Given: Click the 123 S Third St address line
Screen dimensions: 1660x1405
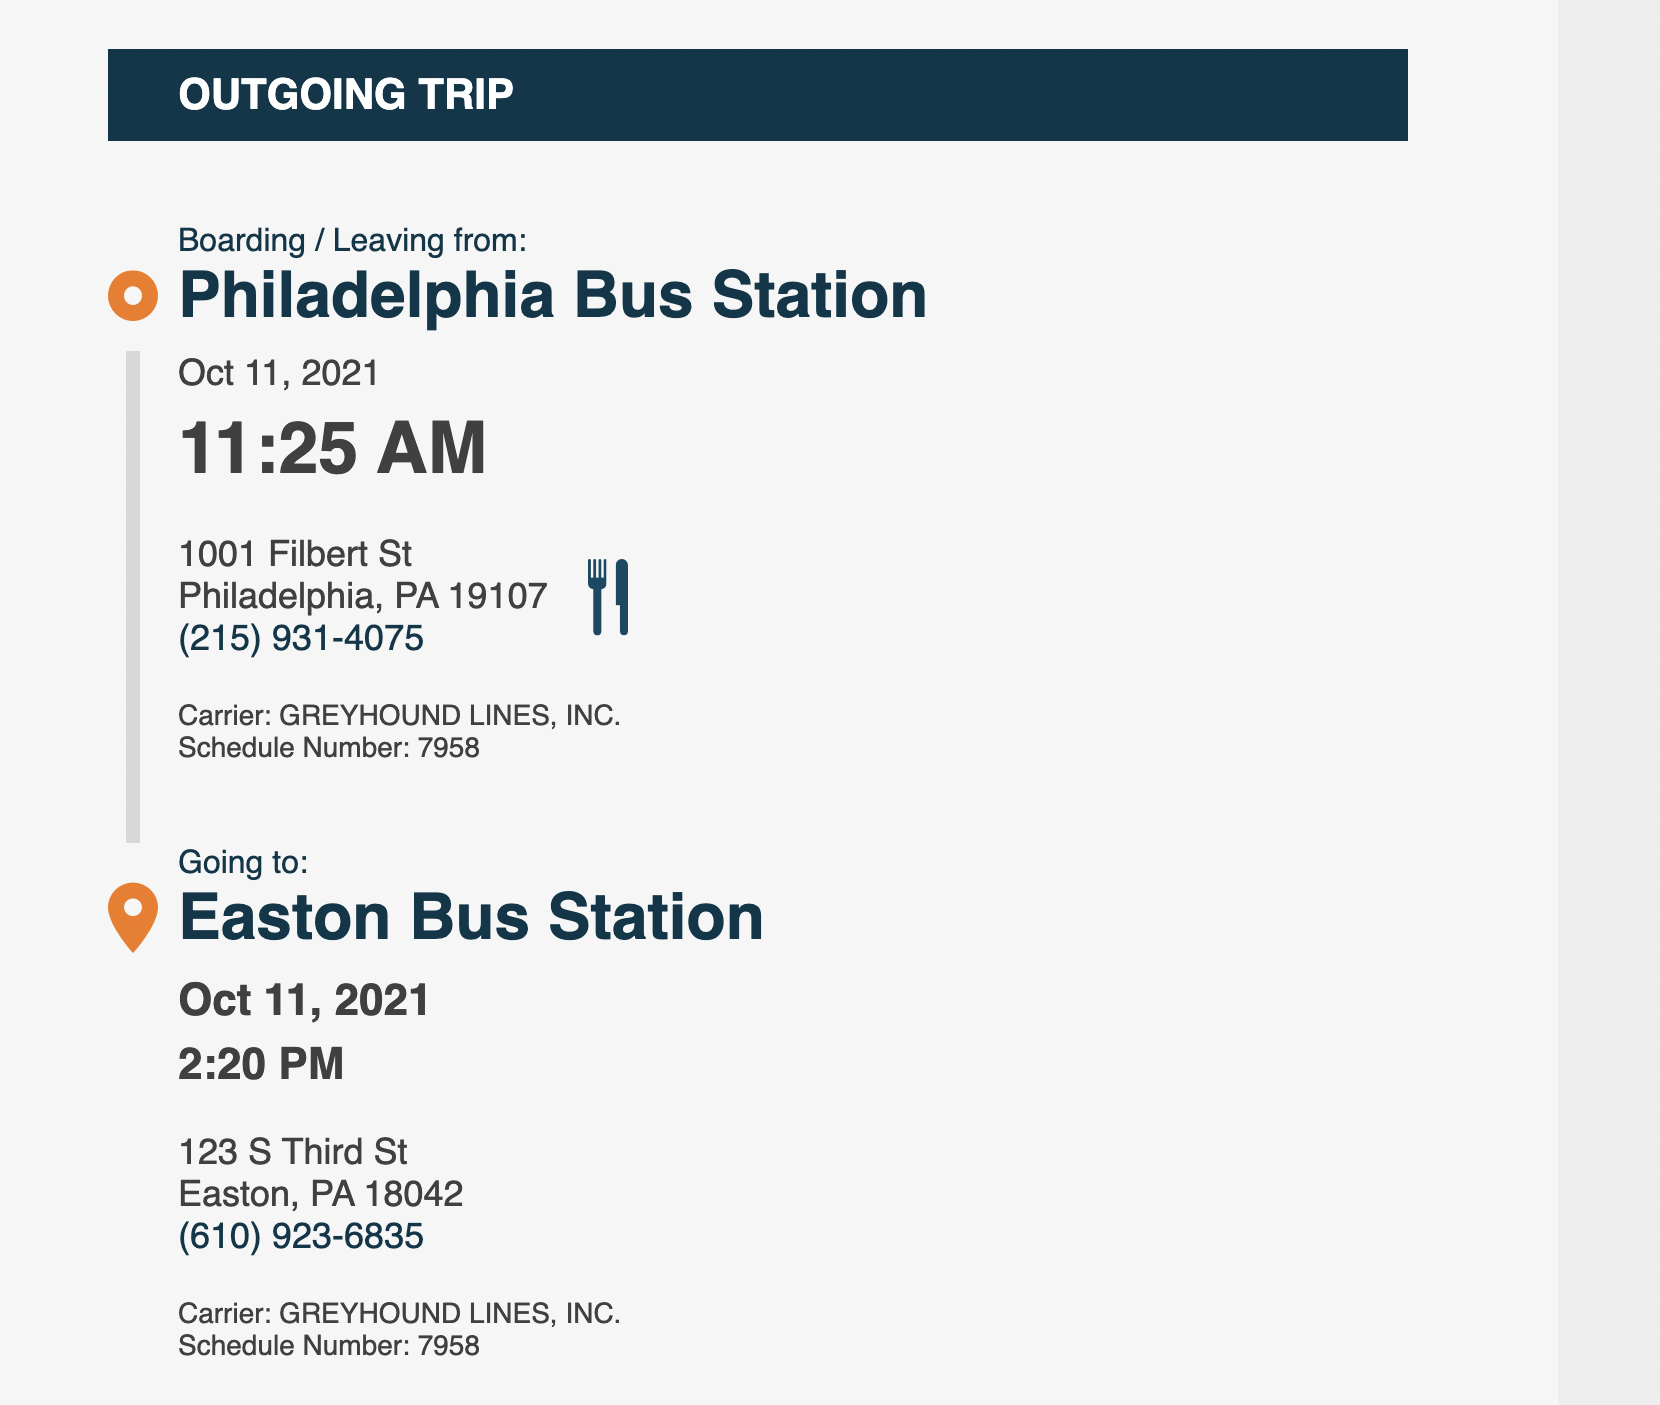Looking at the screenshot, I should [x=293, y=1152].
